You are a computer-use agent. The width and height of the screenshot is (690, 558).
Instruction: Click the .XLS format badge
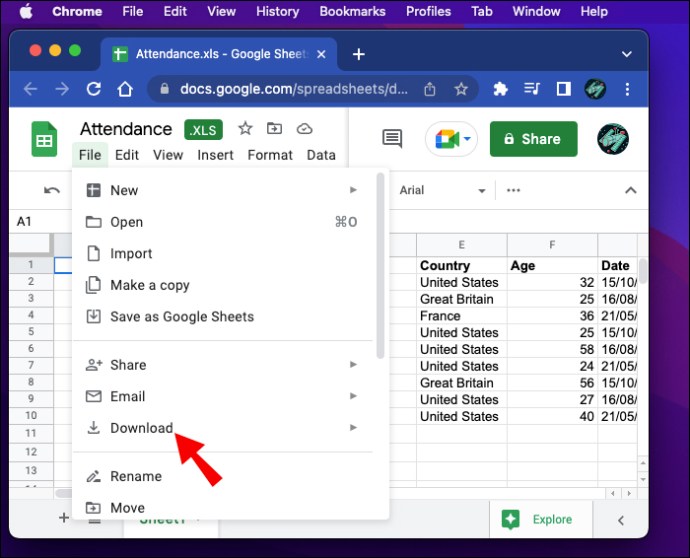coord(203,130)
